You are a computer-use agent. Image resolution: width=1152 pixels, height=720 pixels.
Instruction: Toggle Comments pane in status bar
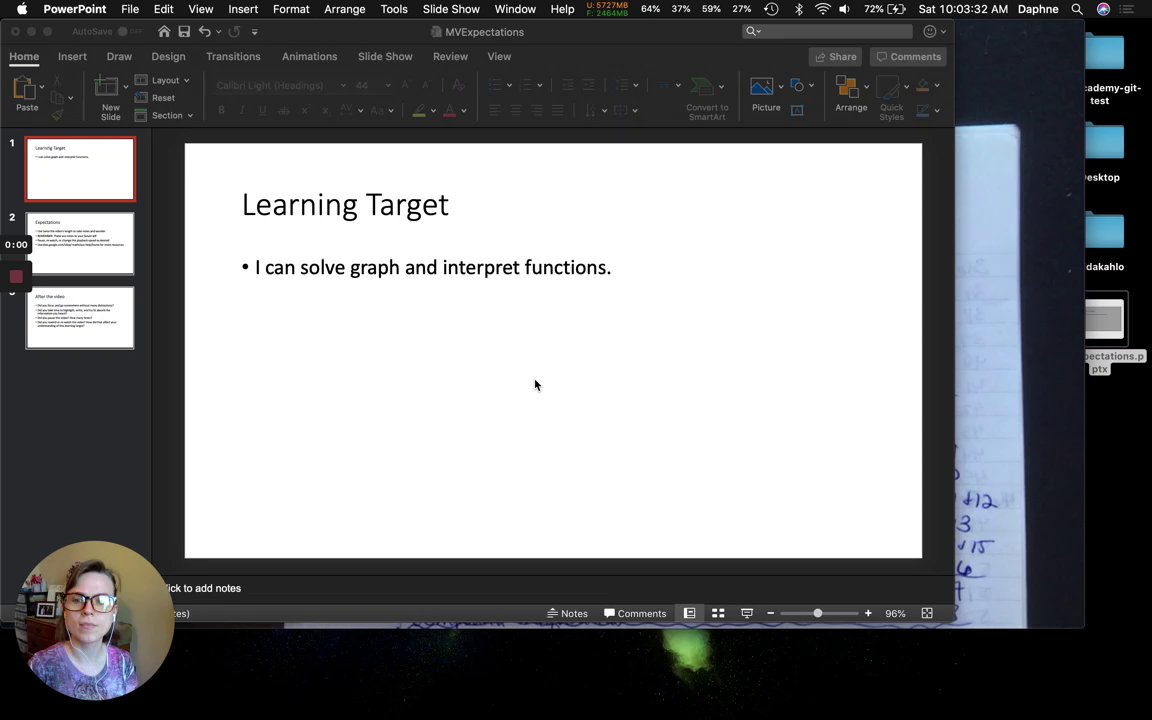click(x=635, y=613)
